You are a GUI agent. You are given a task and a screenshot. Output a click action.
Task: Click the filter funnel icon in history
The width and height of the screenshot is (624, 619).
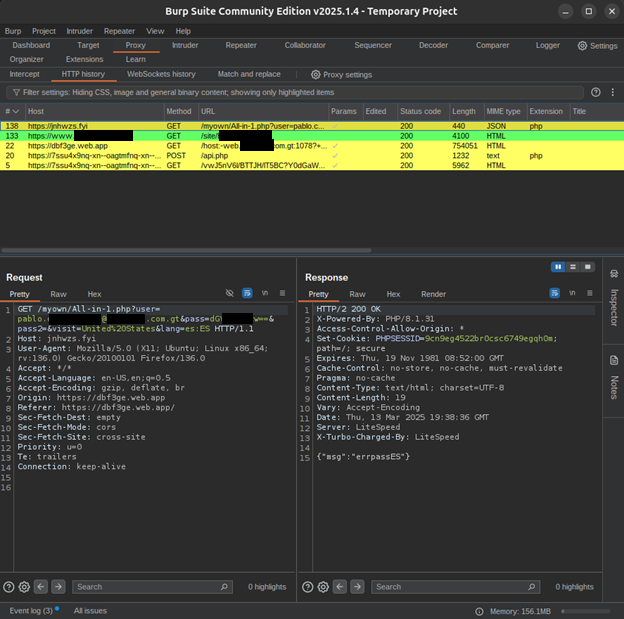coord(15,92)
